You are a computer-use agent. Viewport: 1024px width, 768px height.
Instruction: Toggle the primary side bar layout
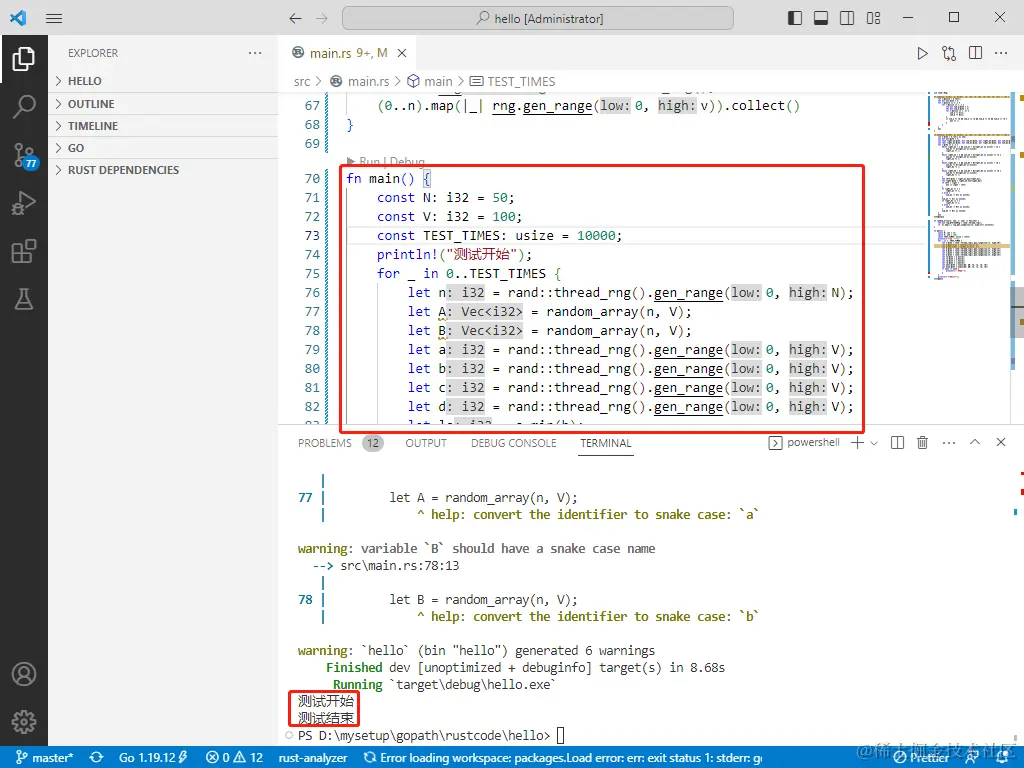coord(795,18)
